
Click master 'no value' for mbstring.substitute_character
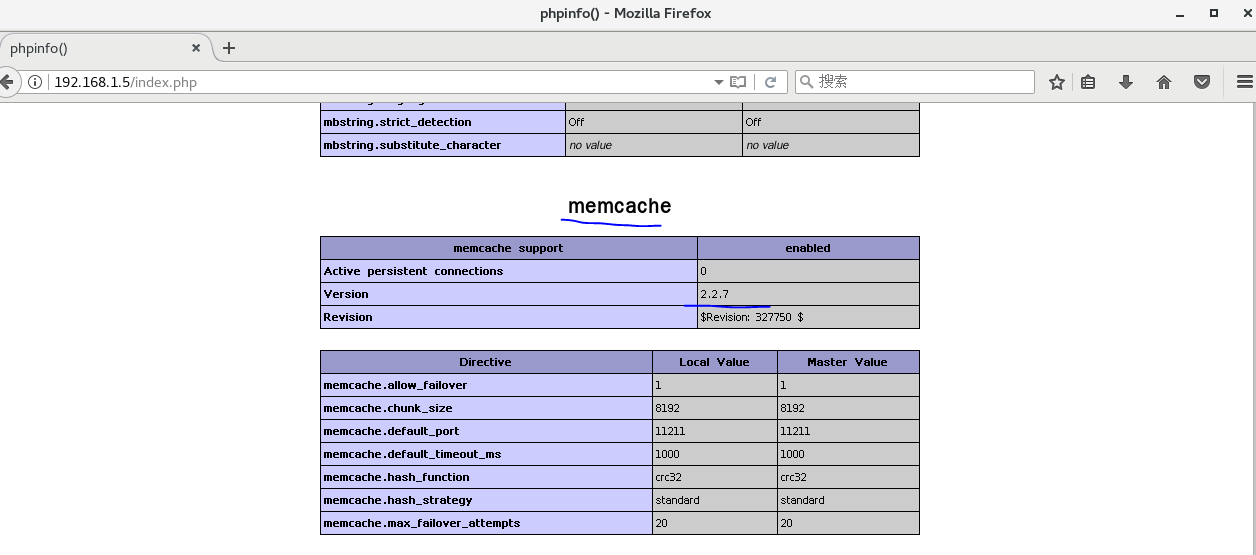click(767, 145)
